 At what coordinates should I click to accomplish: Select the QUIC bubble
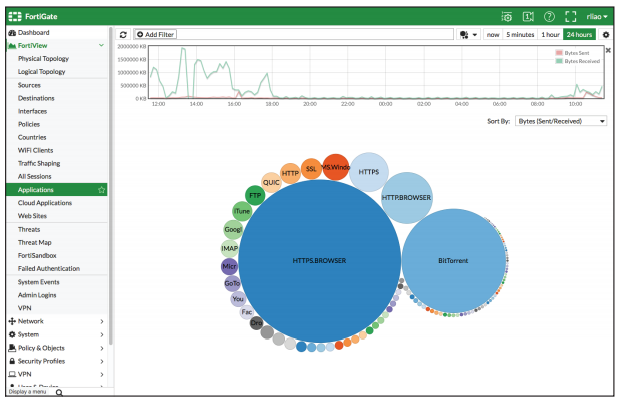point(271,182)
